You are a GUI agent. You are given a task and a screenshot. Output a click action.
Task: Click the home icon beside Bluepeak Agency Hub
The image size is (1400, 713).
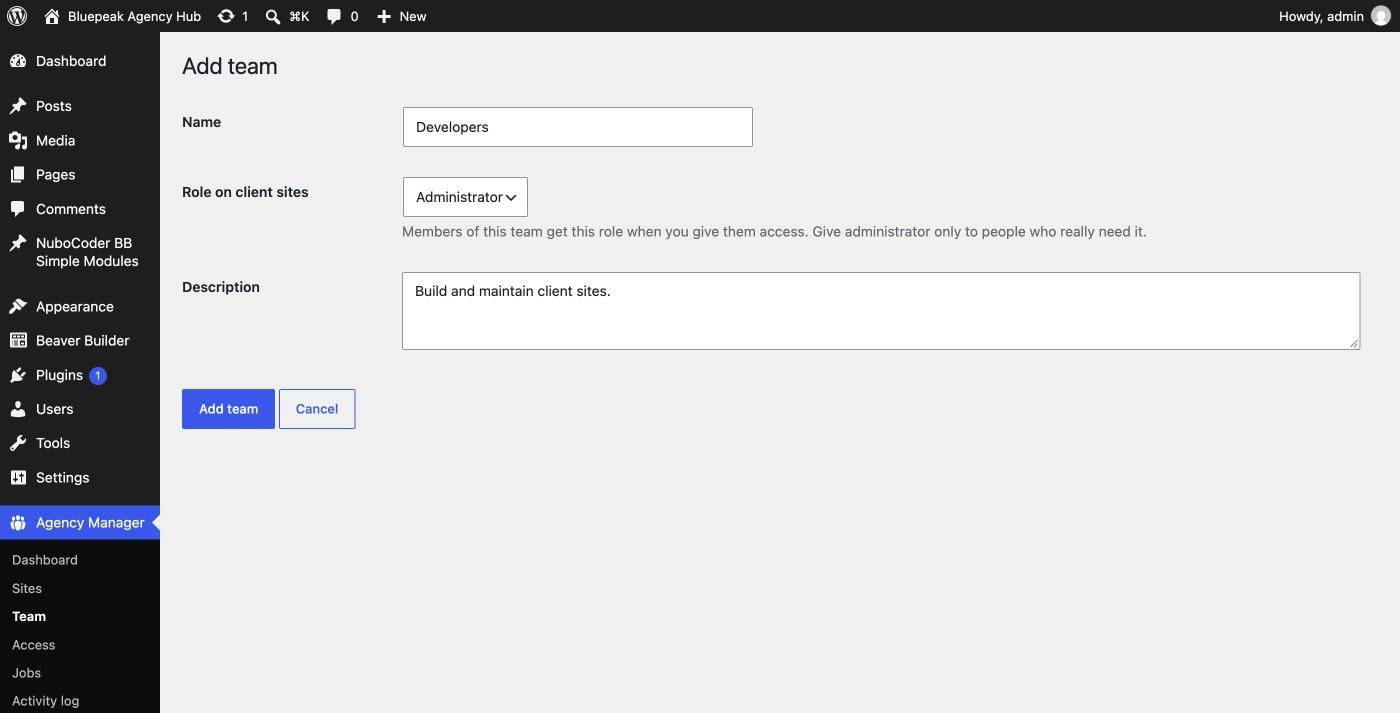click(x=52, y=16)
